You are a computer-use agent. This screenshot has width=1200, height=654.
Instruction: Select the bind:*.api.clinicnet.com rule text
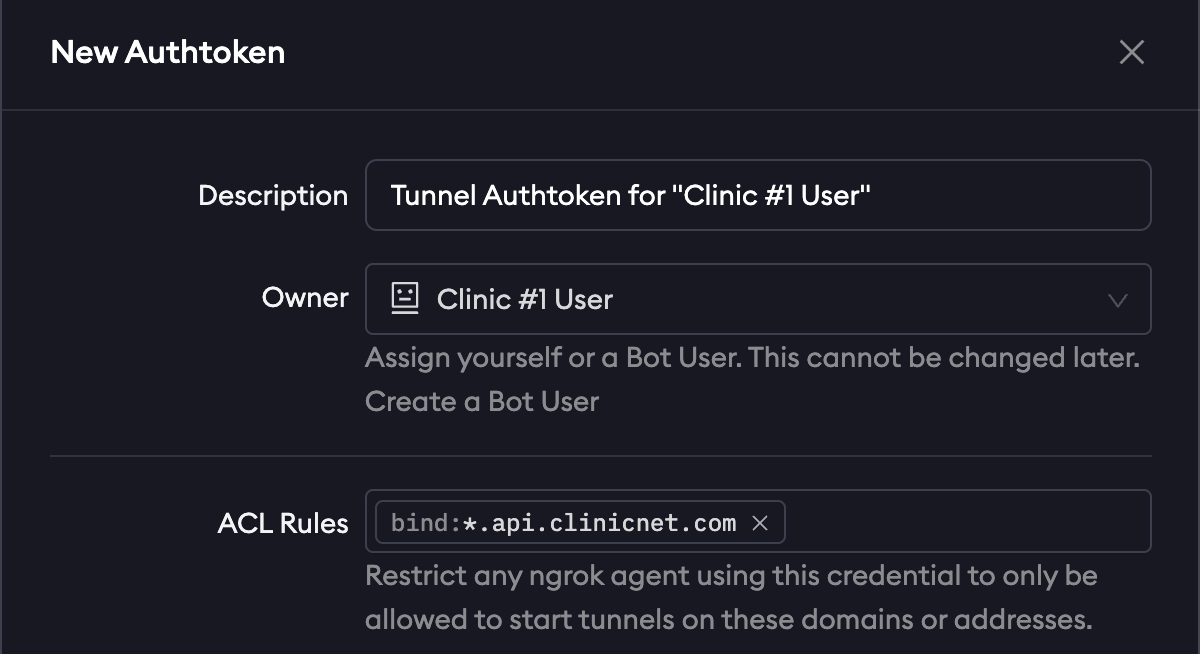point(563,523)
